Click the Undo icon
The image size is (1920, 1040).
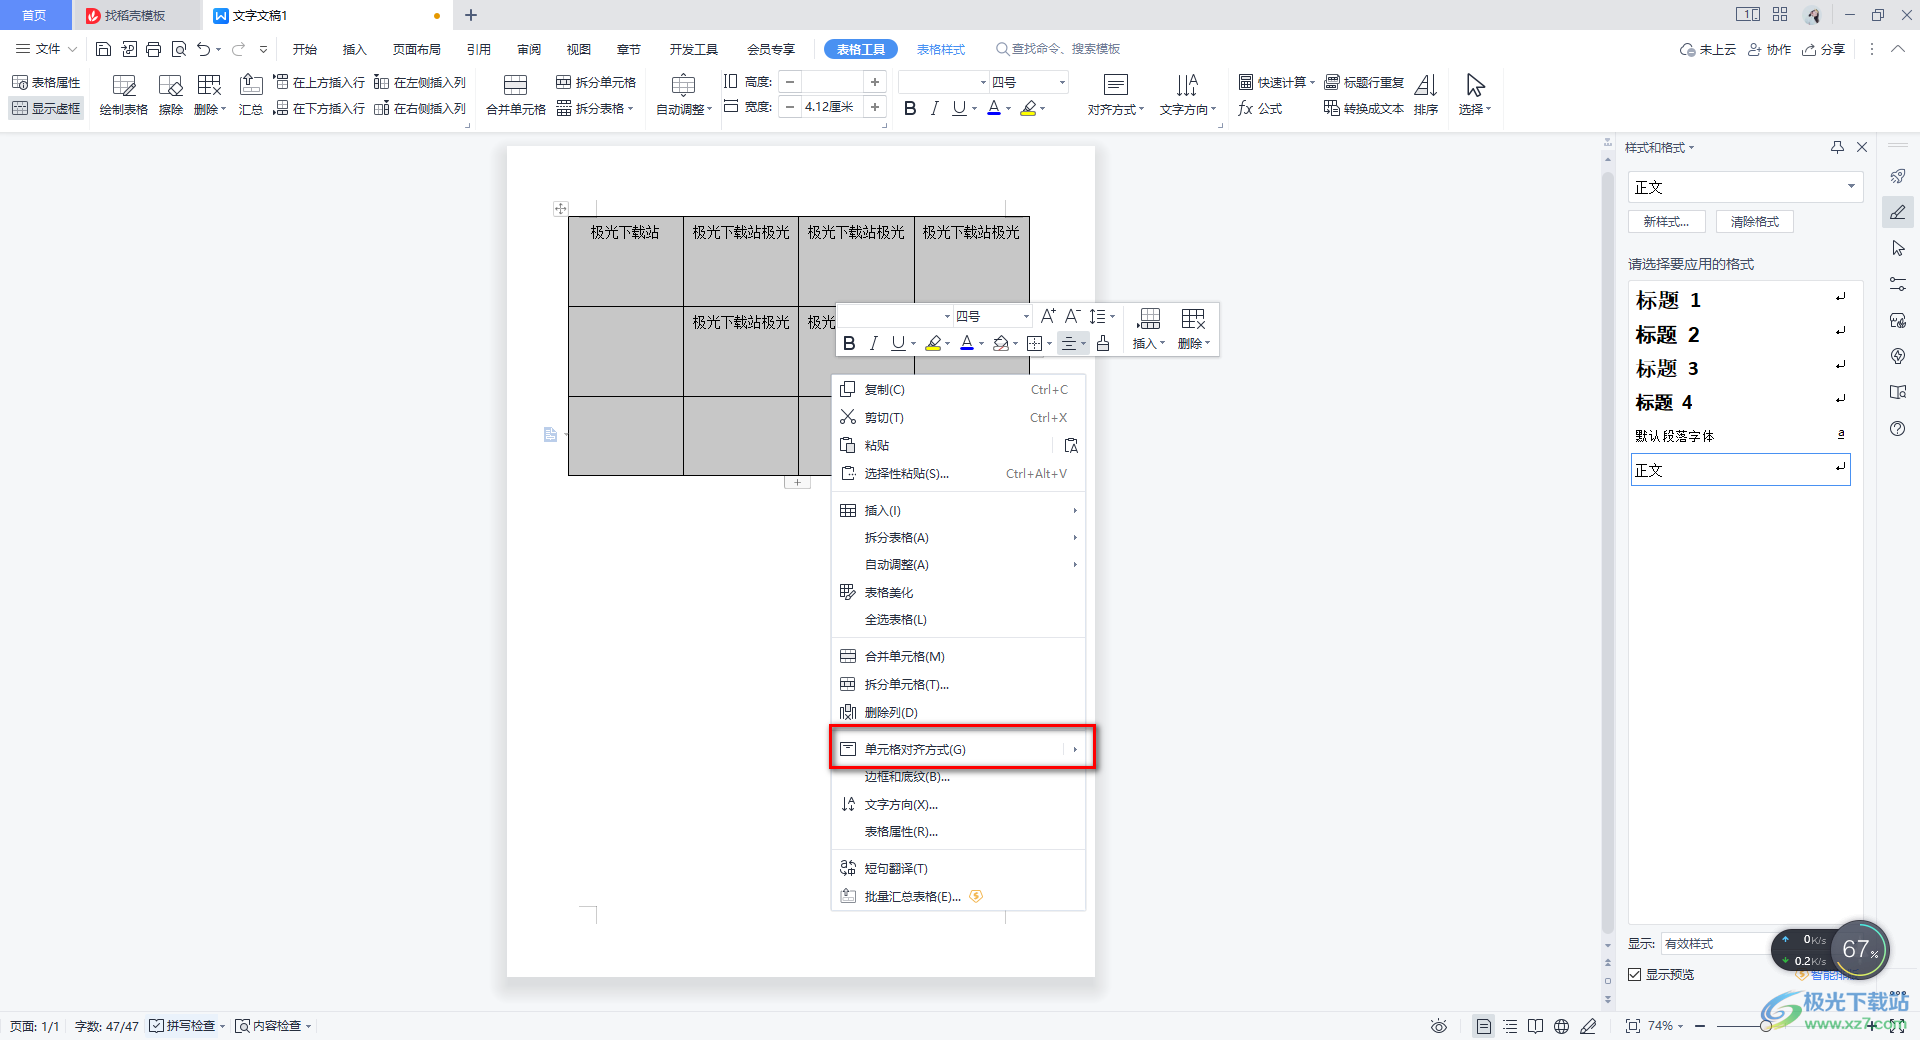click(x=204, y=49)
